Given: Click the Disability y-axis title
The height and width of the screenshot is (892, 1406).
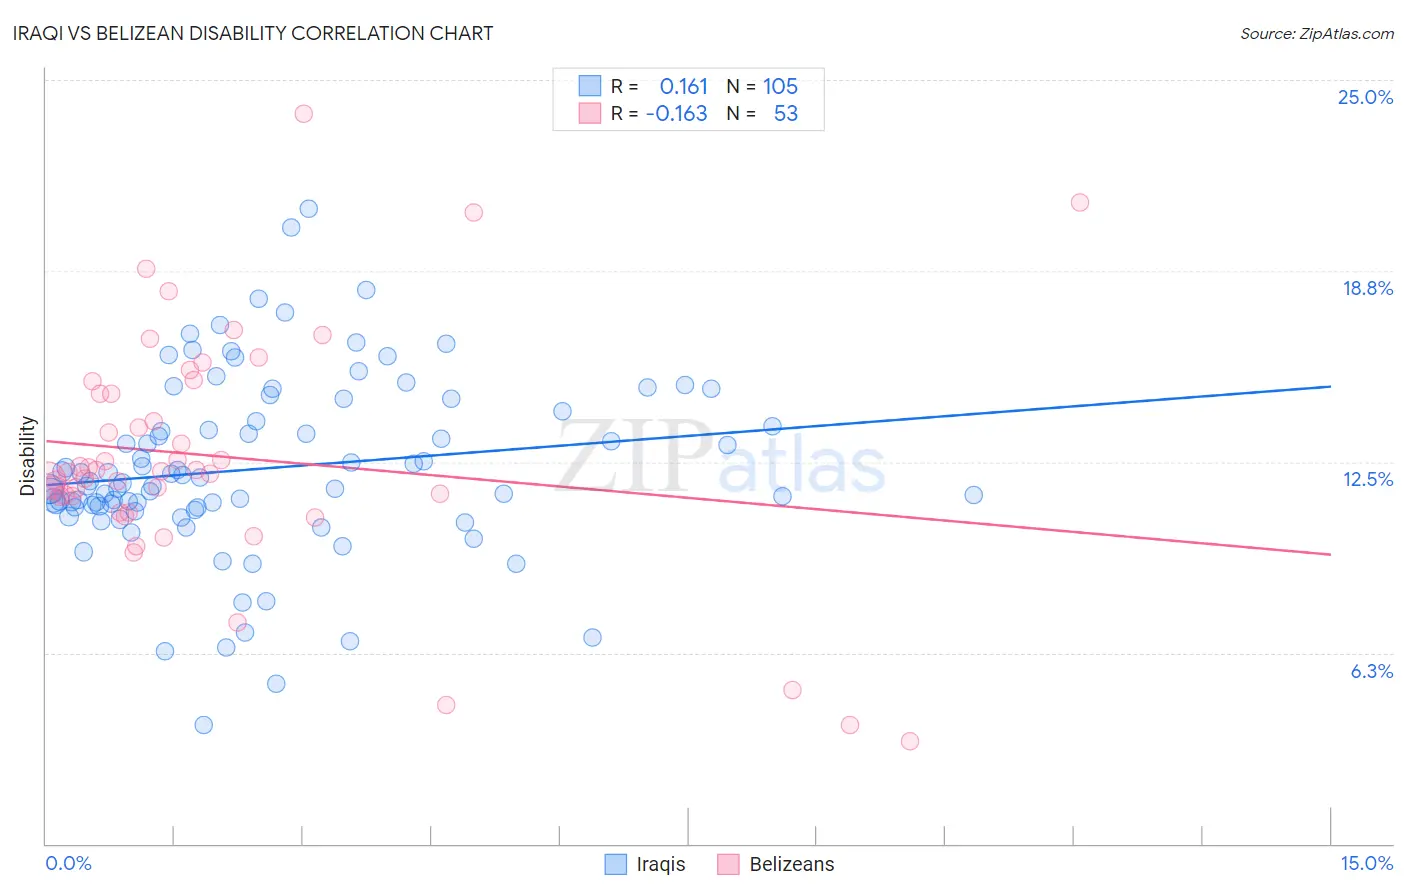Looking at the screenshot, I should pos(28,456).
